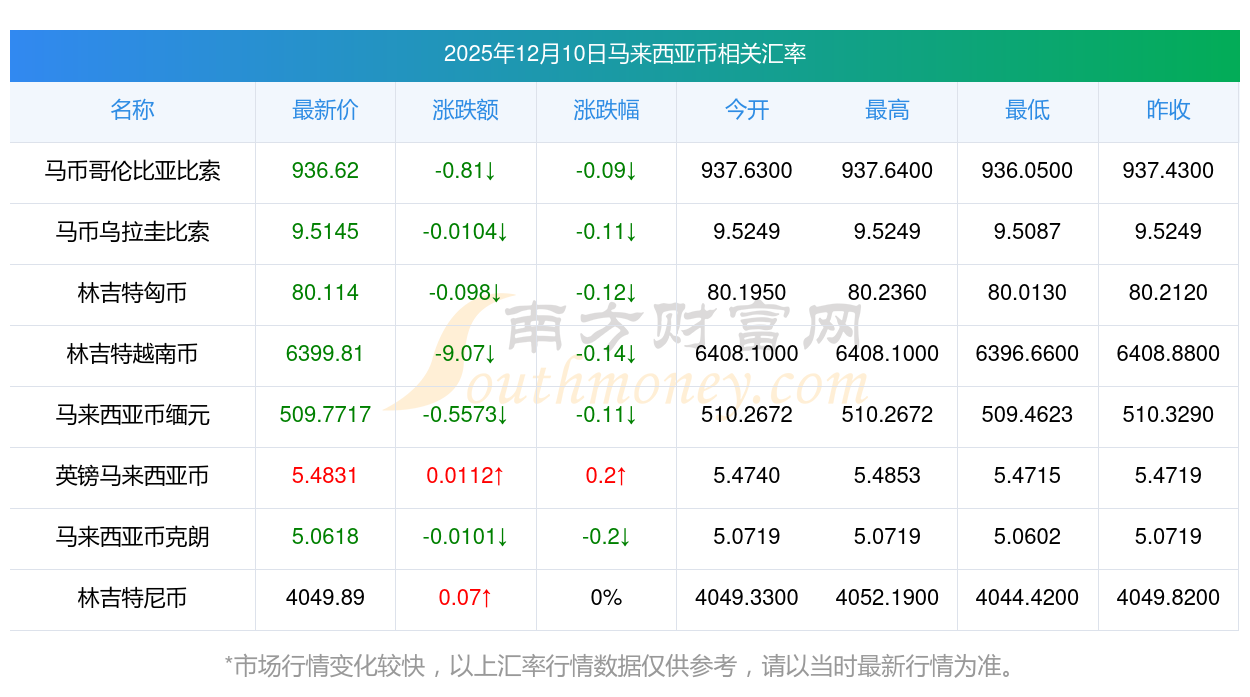This screenshot has height=697, width=1250.
Task: Click the '最低' column header
Action: (x=1028, y=110)
